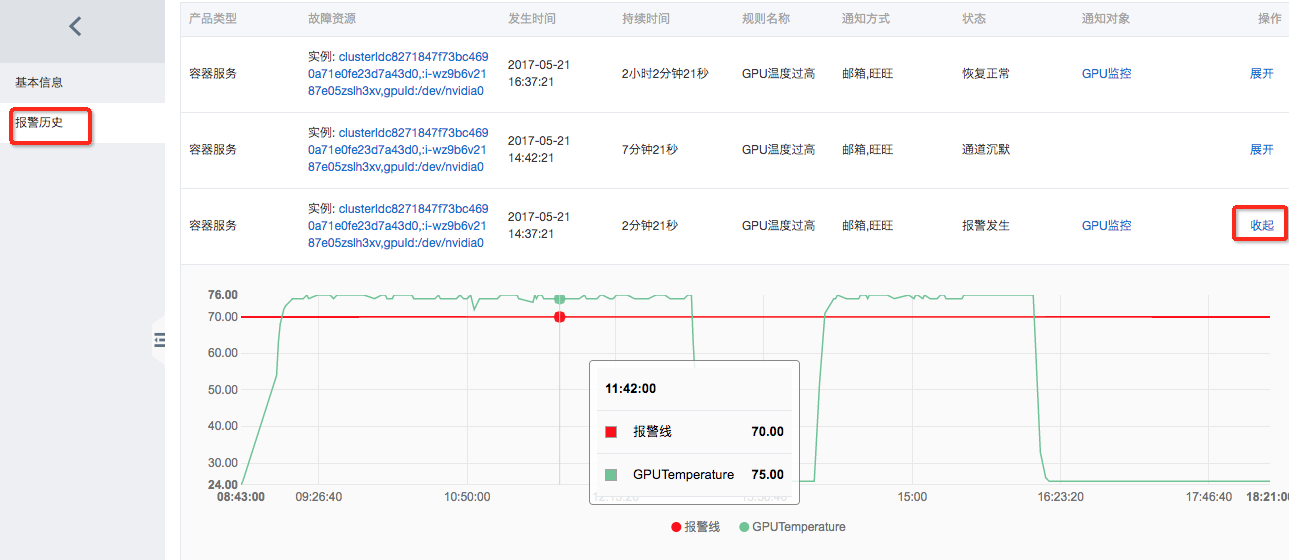Image resolution: width=1289 pixels, height=560 pixels.
Task: Expand the alarm row at 14:42:21
Action: (1262, 150)
